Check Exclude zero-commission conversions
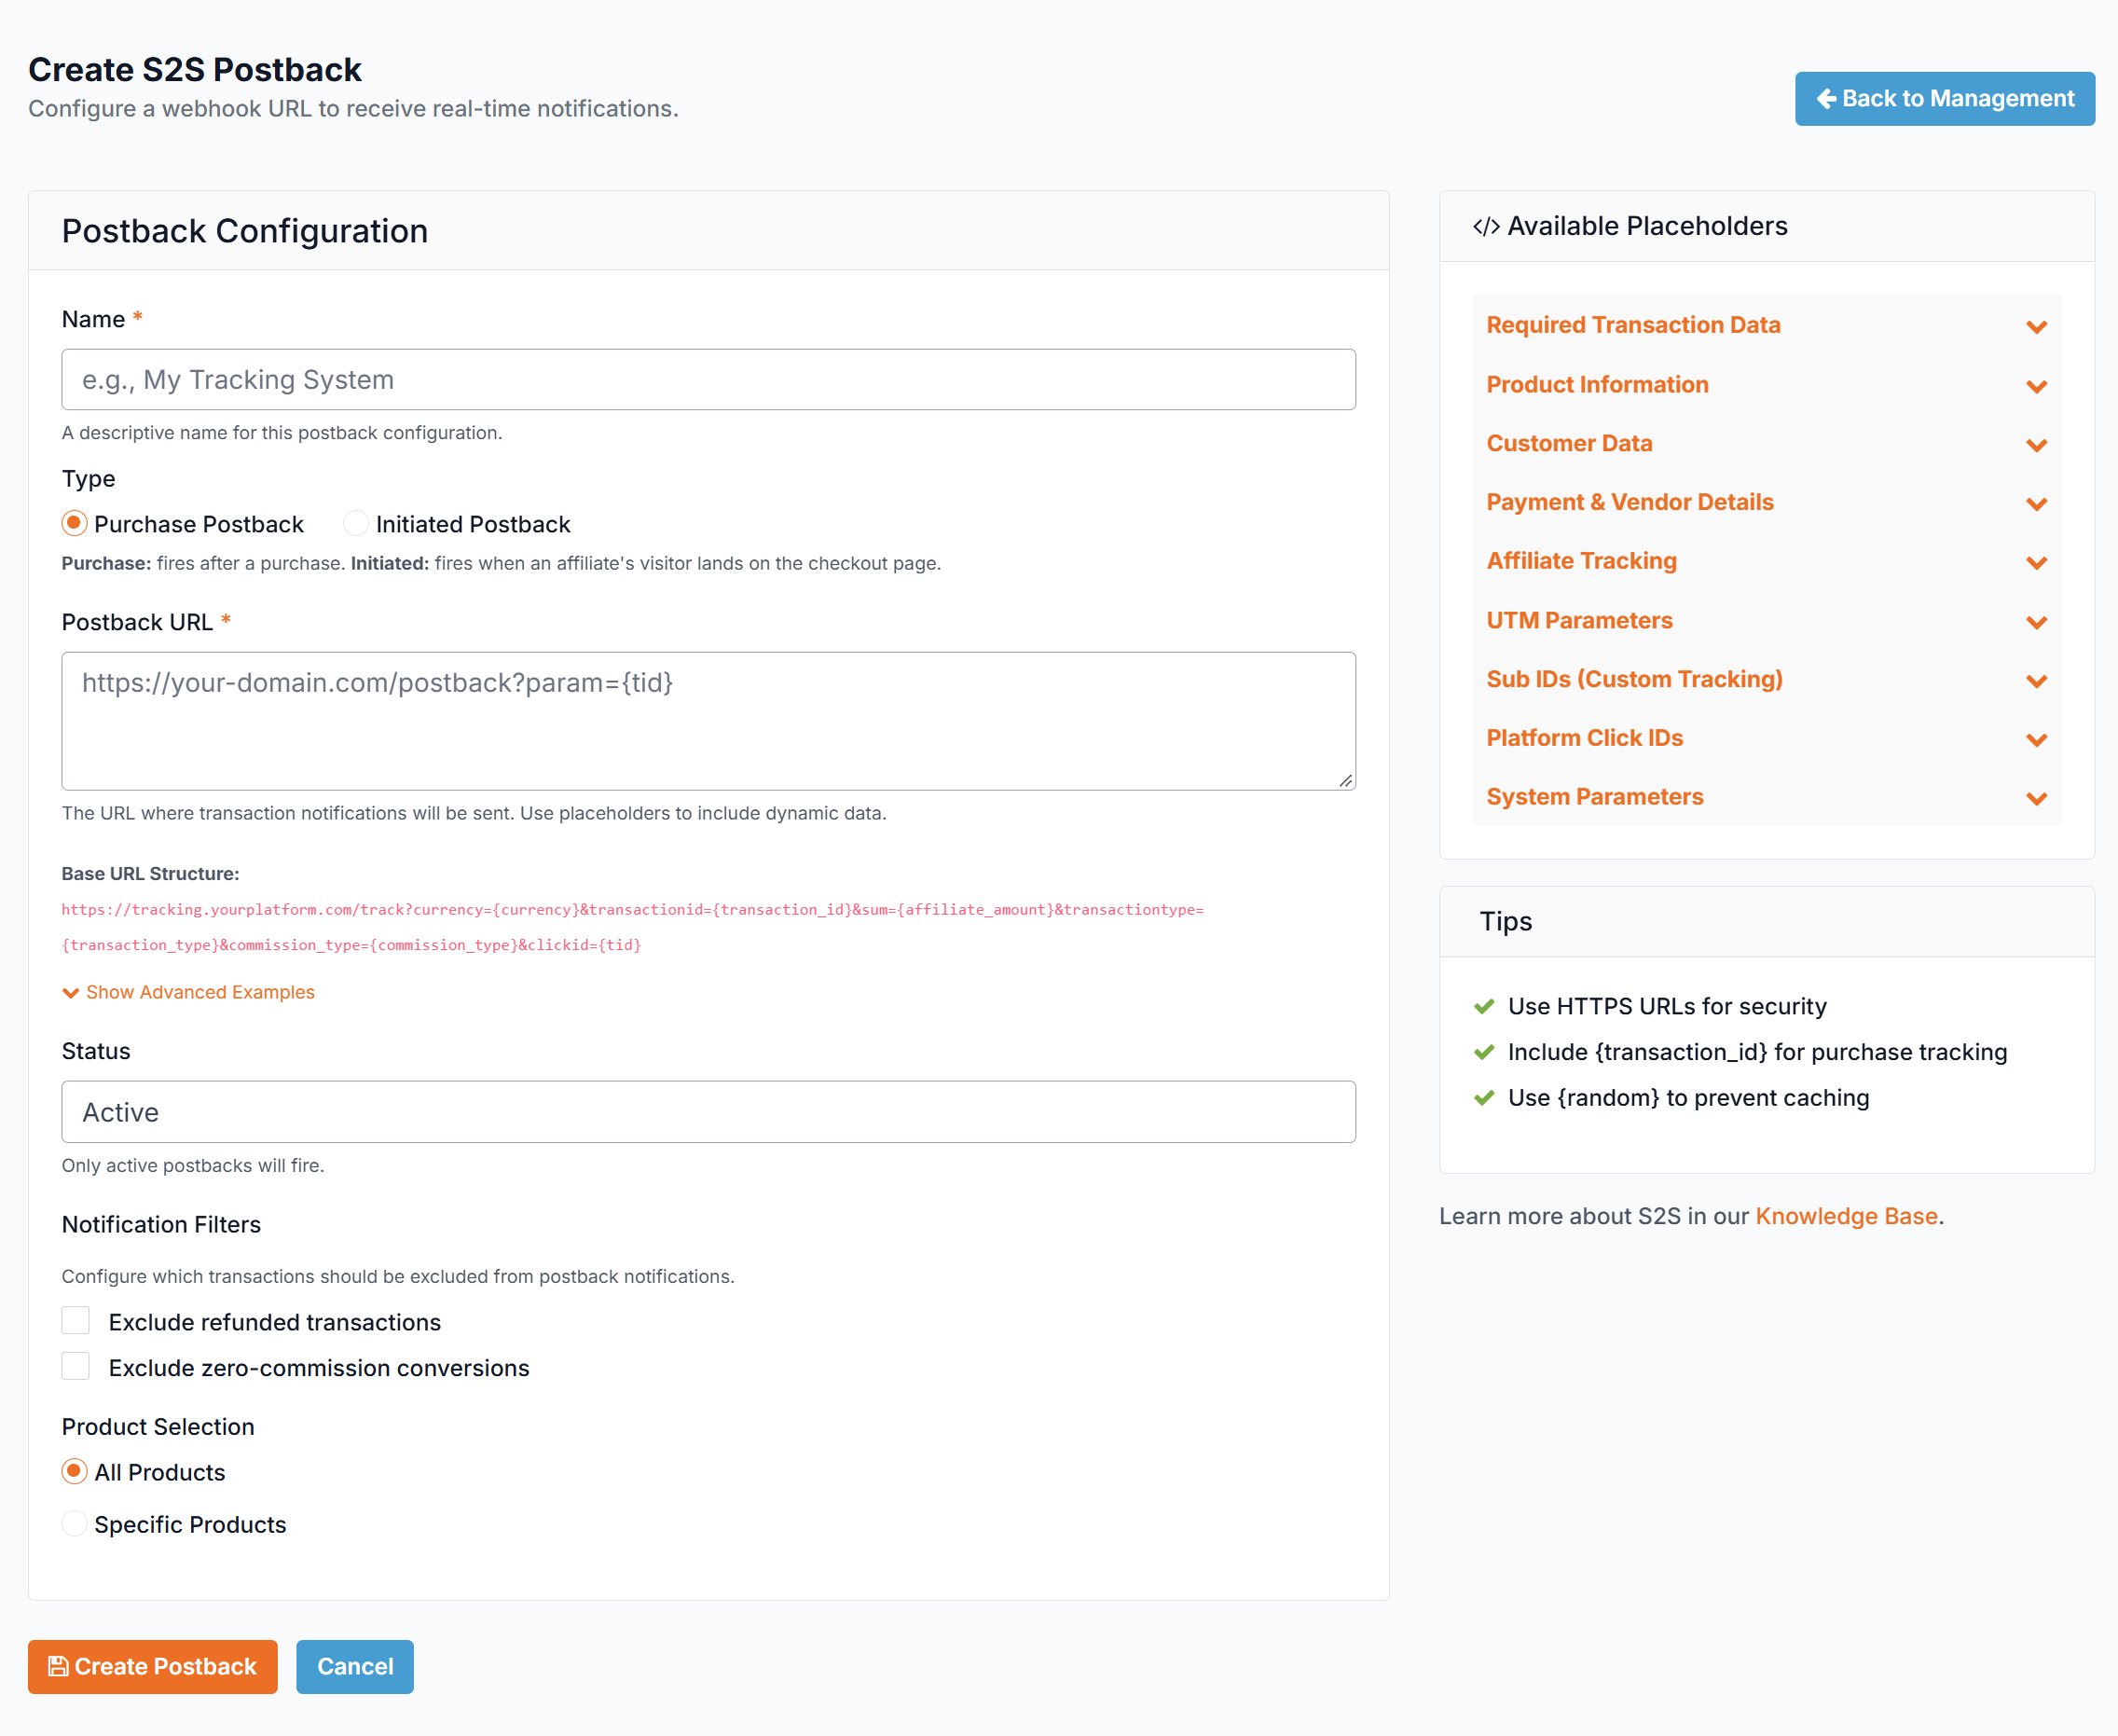 pyautogui.click(x=76, y=1366)
